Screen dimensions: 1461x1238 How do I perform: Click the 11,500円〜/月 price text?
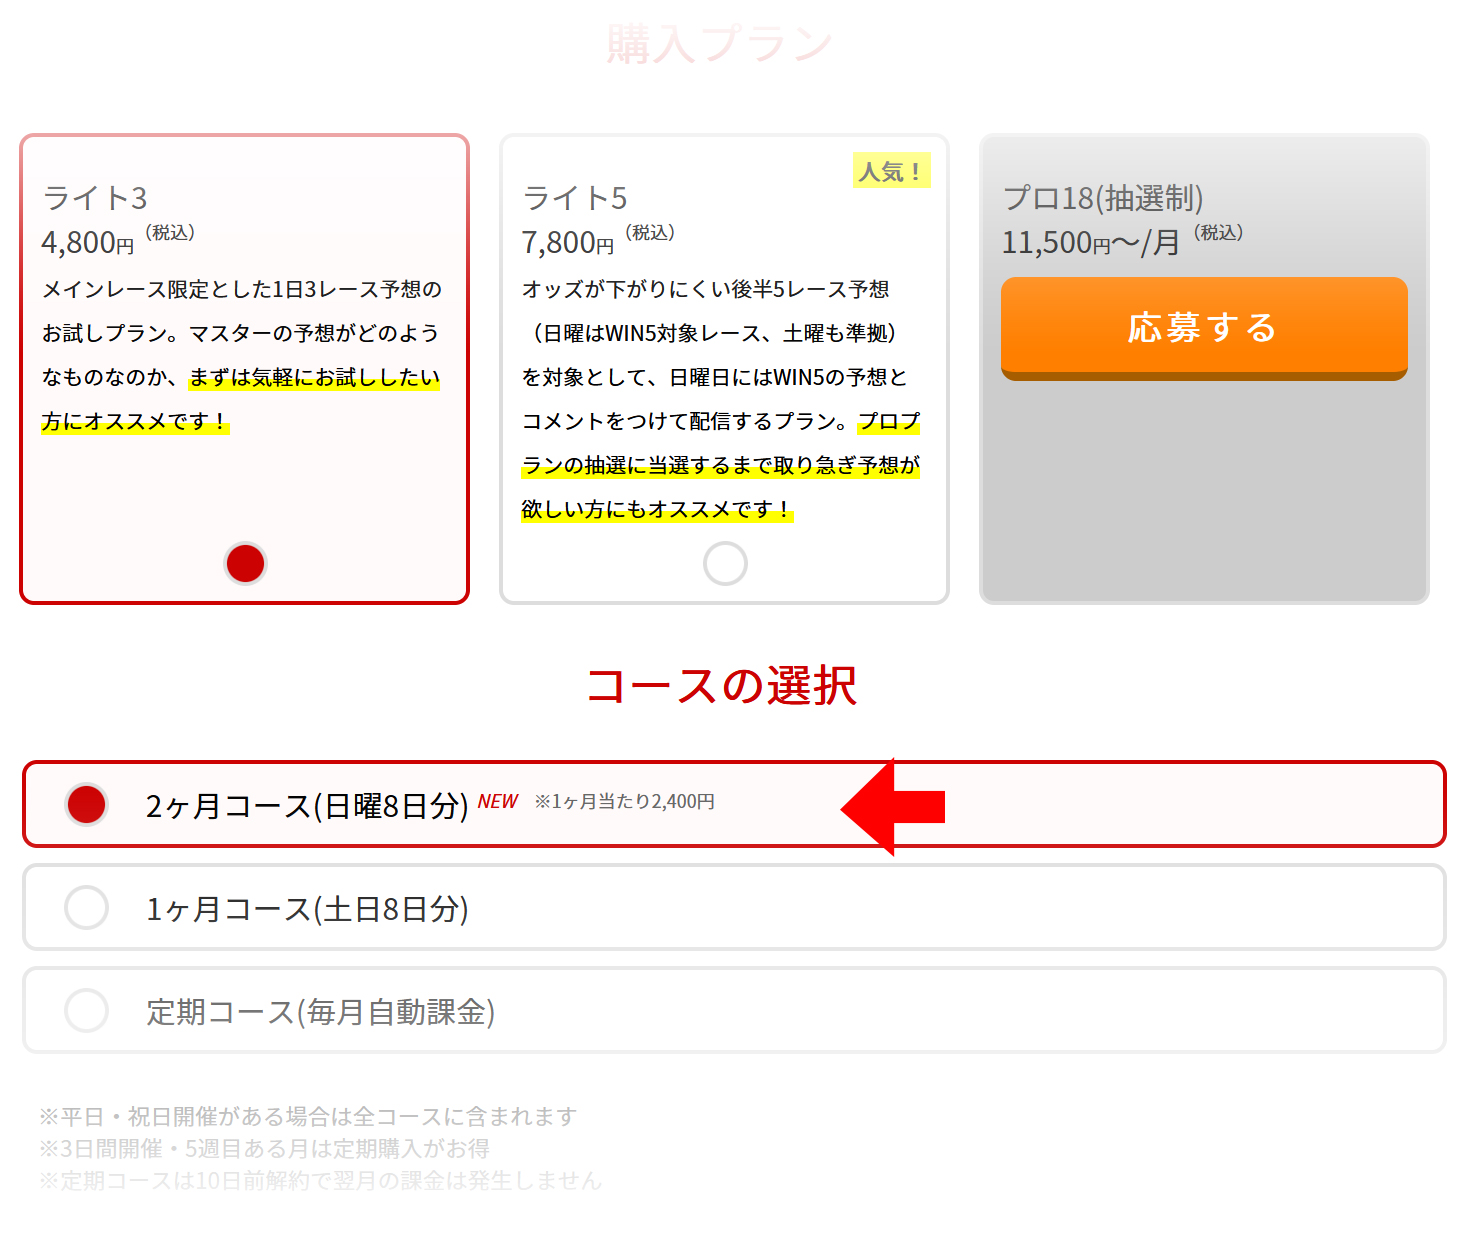pyautogui.click(x=1091, y=243)
